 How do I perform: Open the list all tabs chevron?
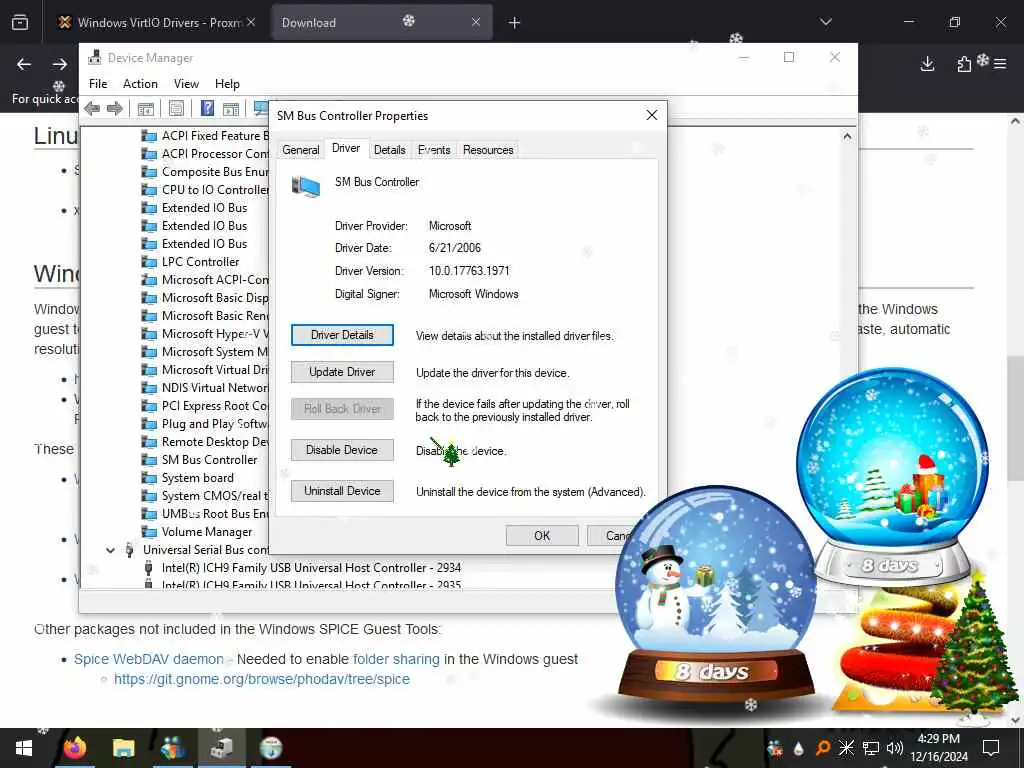(826, 22)
